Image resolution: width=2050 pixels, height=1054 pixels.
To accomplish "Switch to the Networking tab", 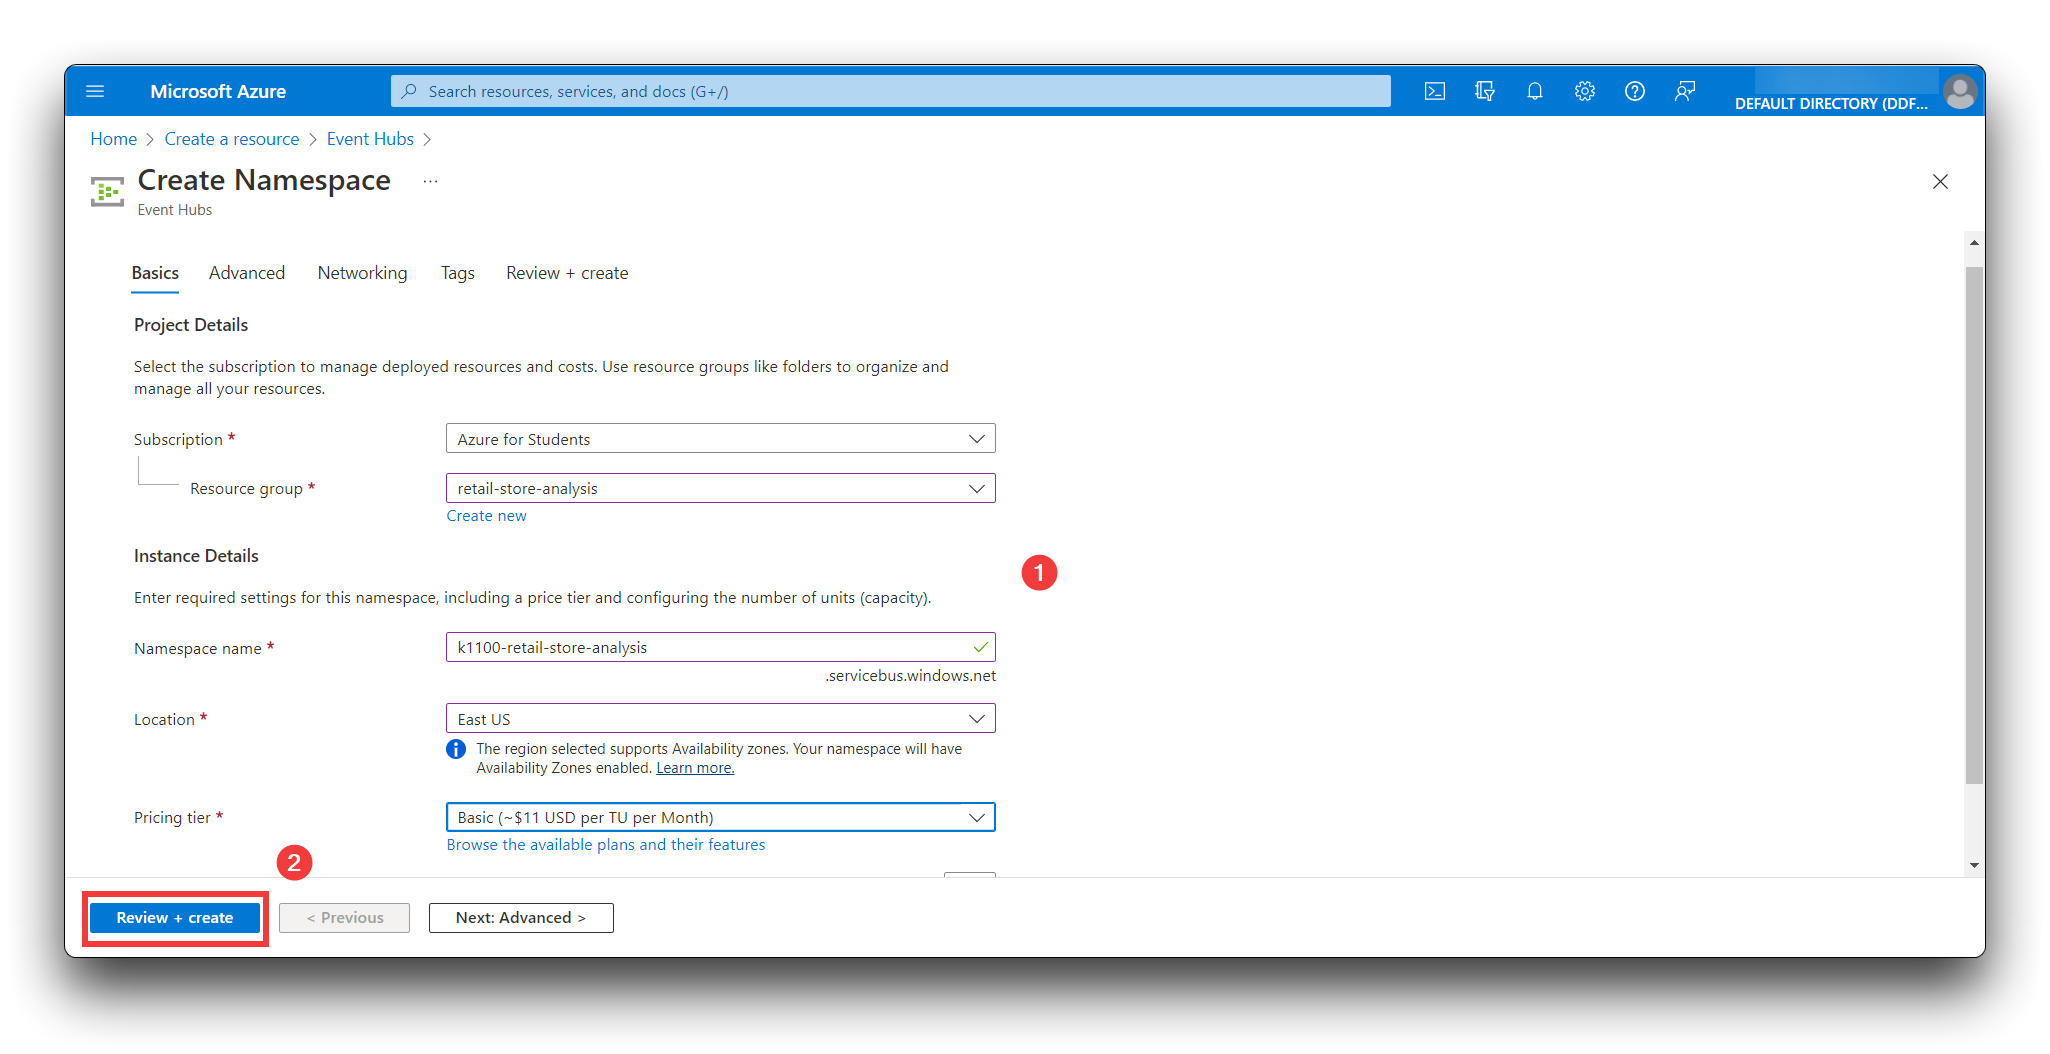I will [x=362, y=273].
